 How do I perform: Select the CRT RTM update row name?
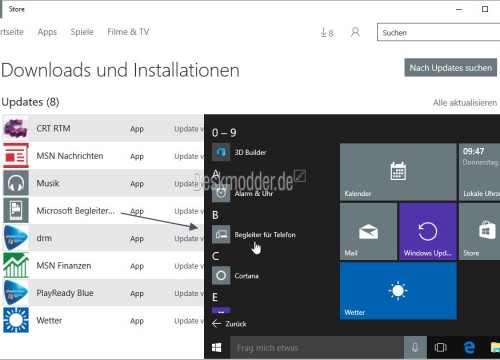[53, 128]
